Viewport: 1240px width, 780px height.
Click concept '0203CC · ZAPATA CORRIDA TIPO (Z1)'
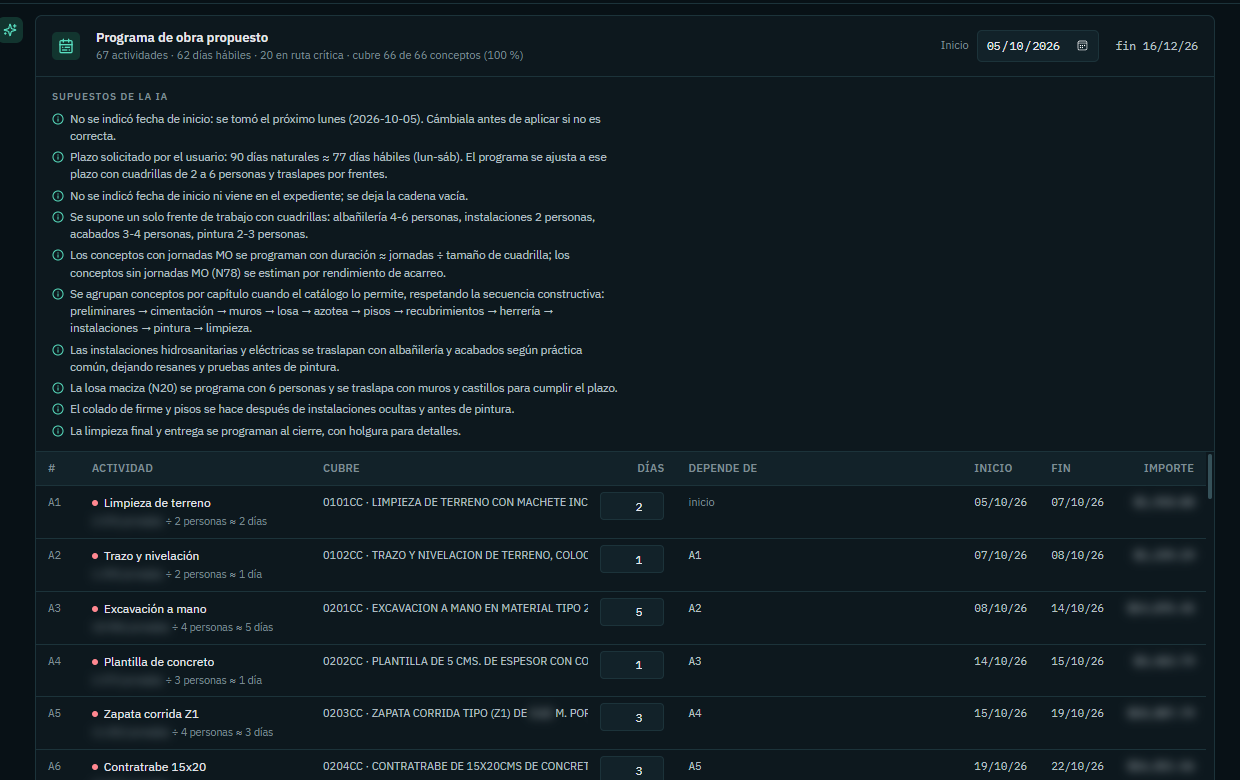(455, 713)
